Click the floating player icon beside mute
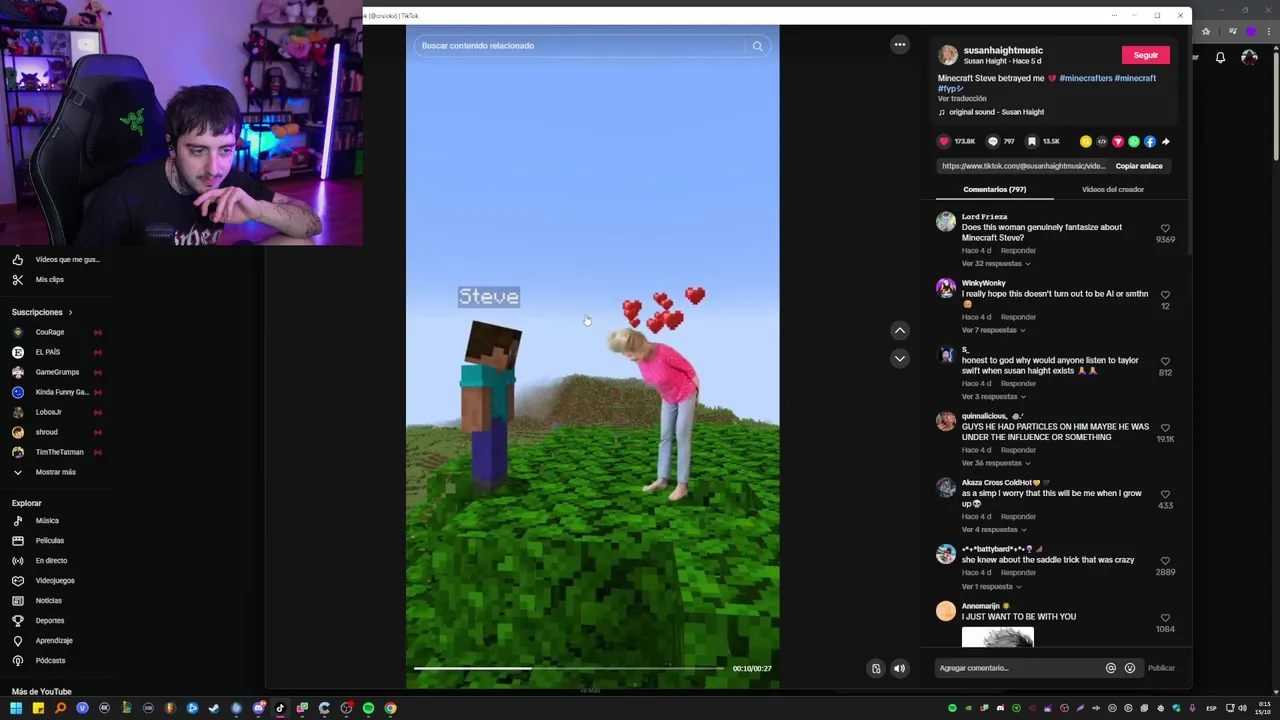Screen dimensions: 1280x720 [876, 669]
